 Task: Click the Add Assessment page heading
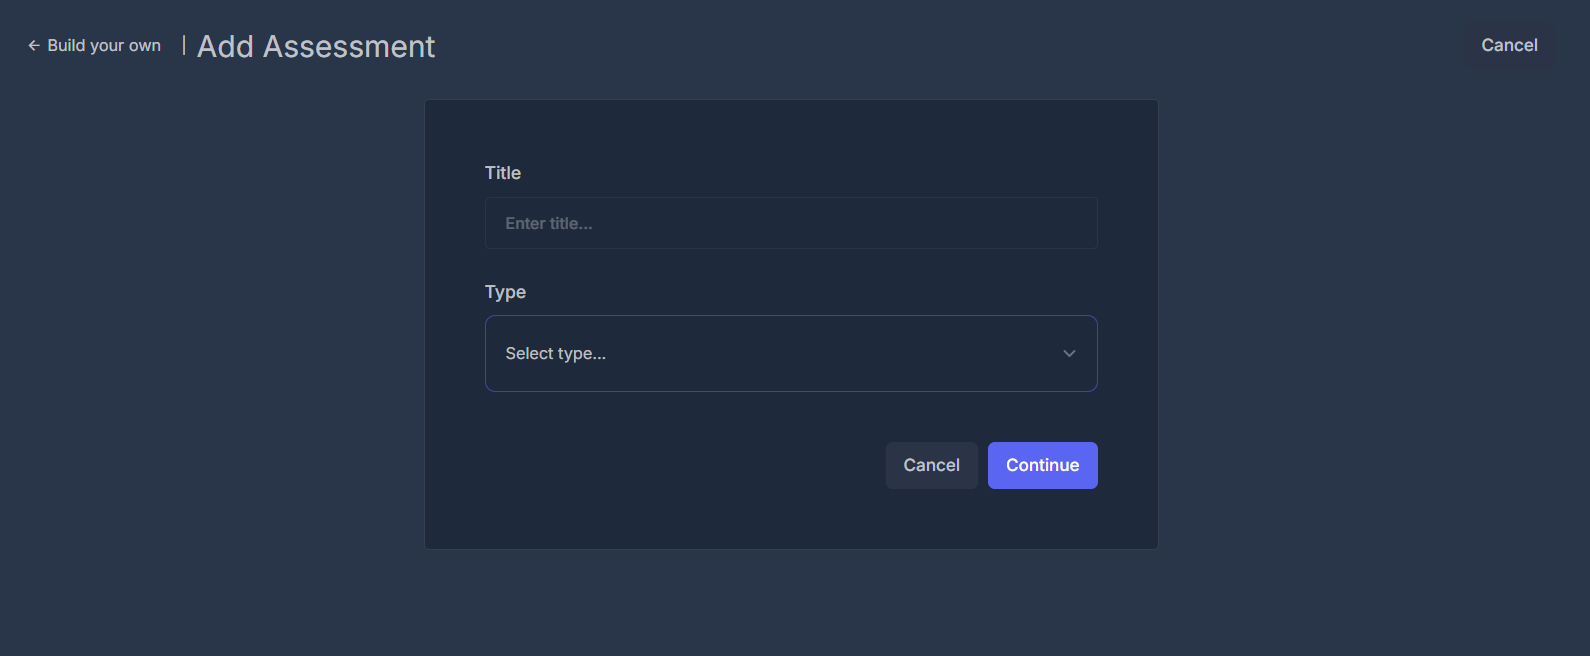click(x=316, y=46)
